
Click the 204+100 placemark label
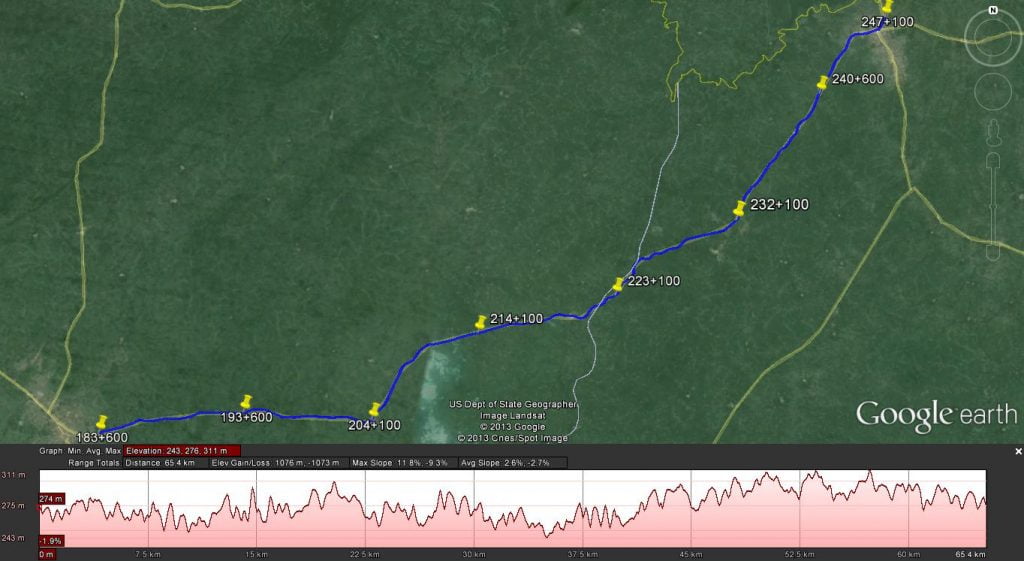(374, 425)
